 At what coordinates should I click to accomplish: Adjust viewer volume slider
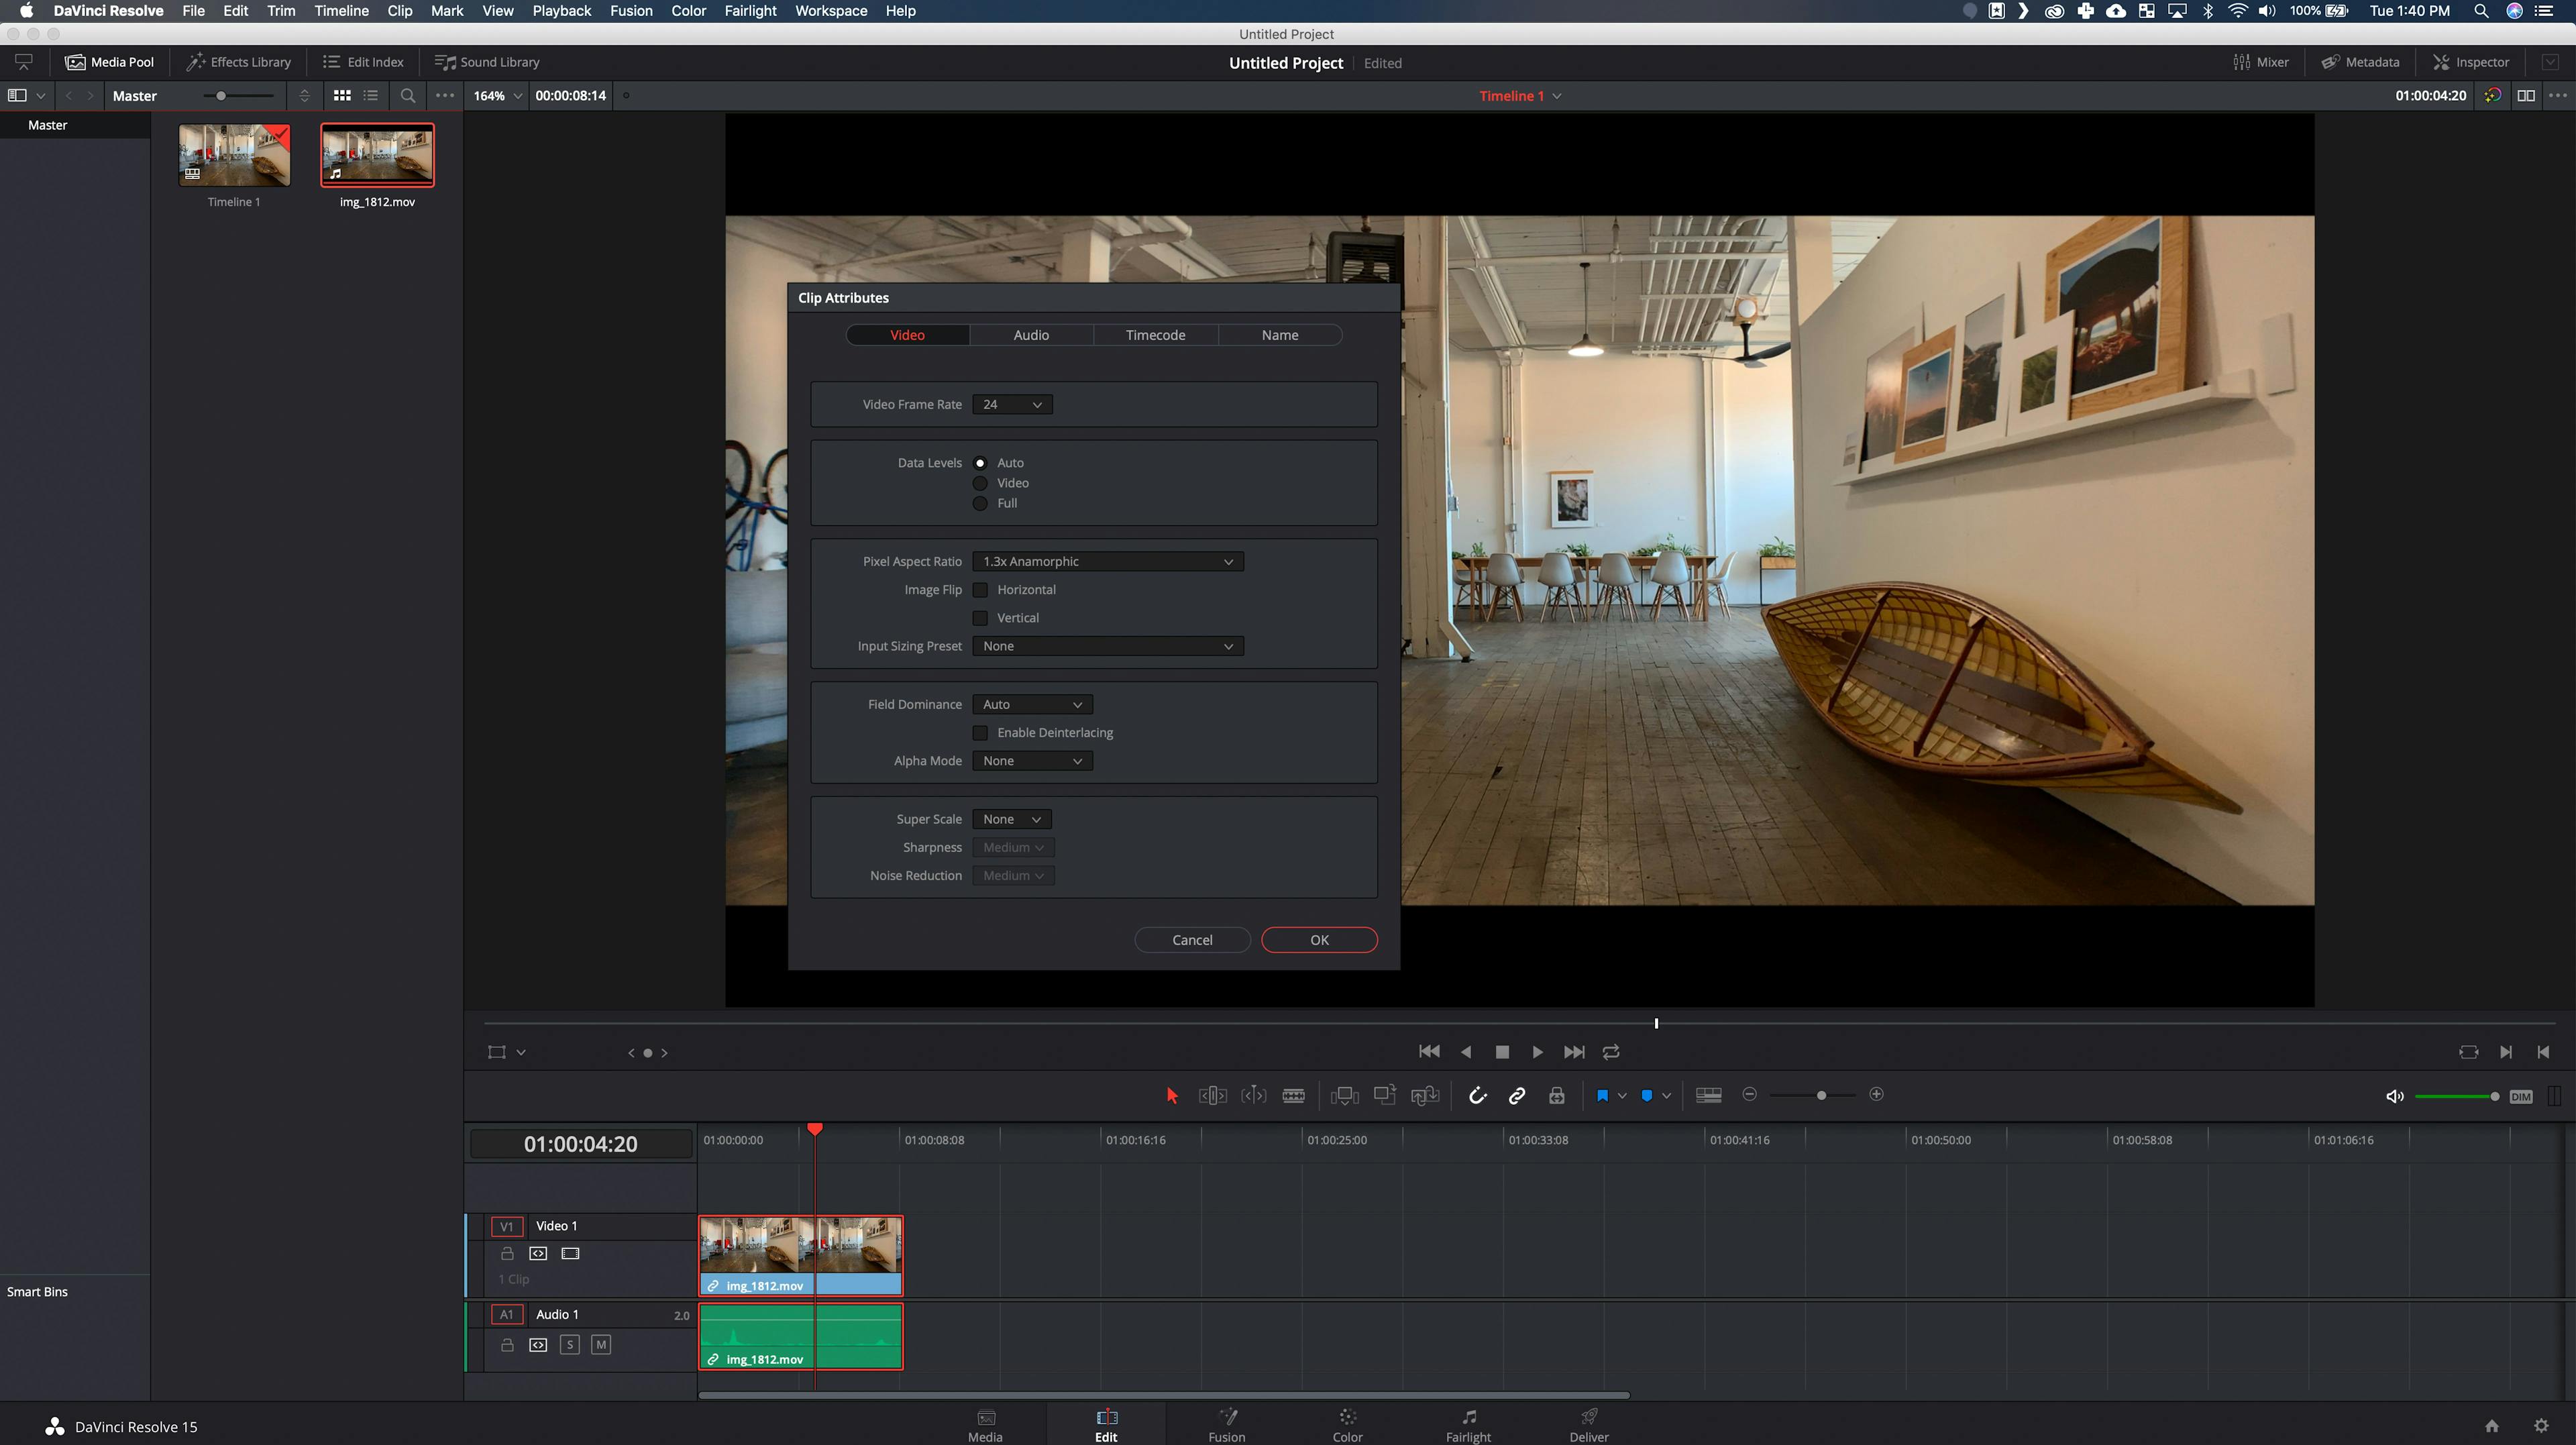point(2457,1096)
